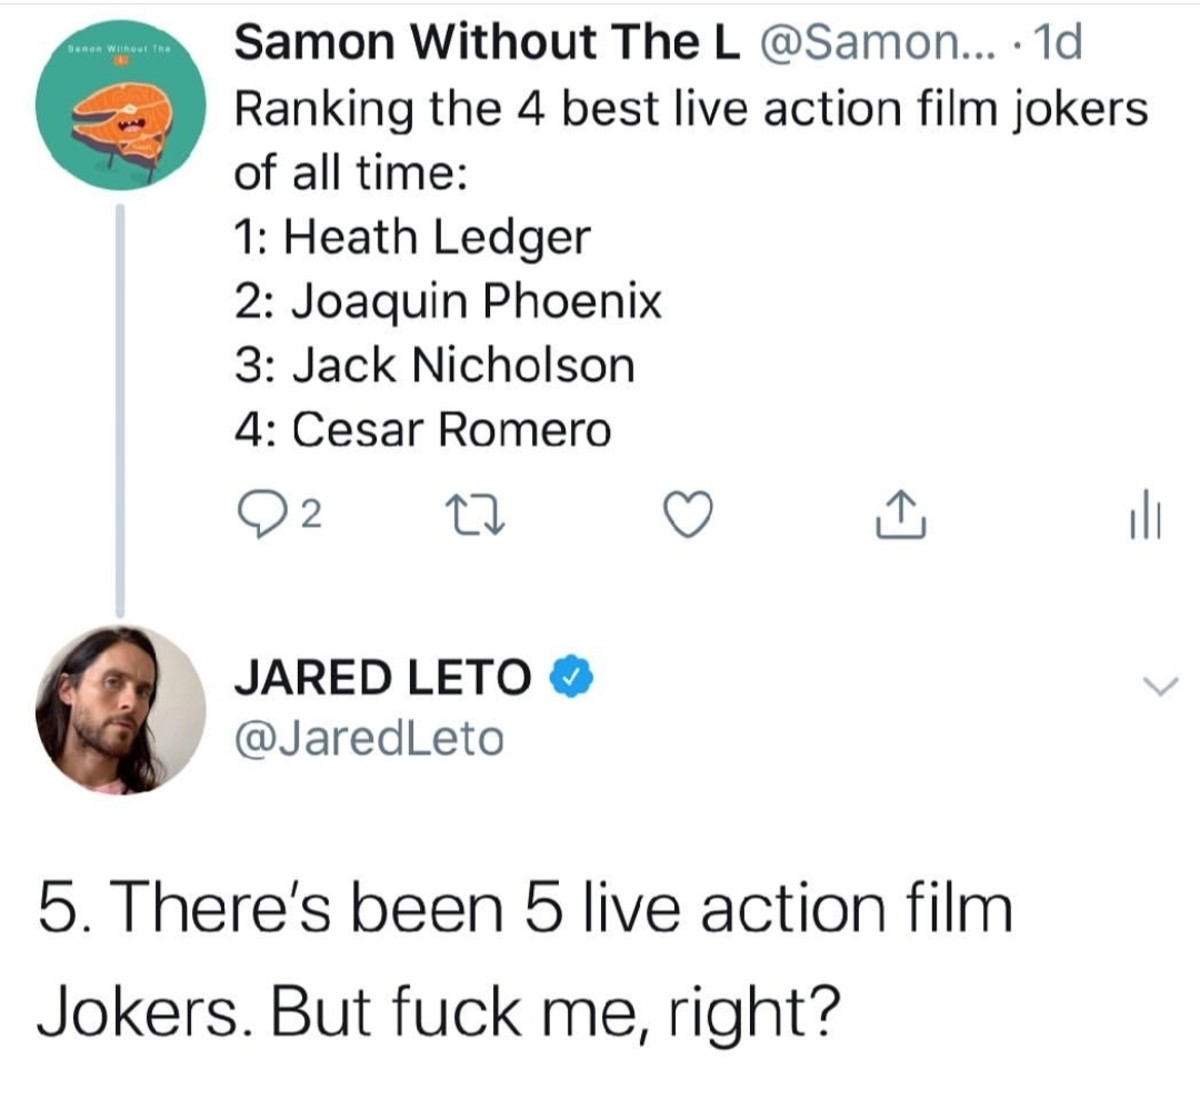Visit the @JaredLeto handle link
1200x1100 pixels.
369,739
